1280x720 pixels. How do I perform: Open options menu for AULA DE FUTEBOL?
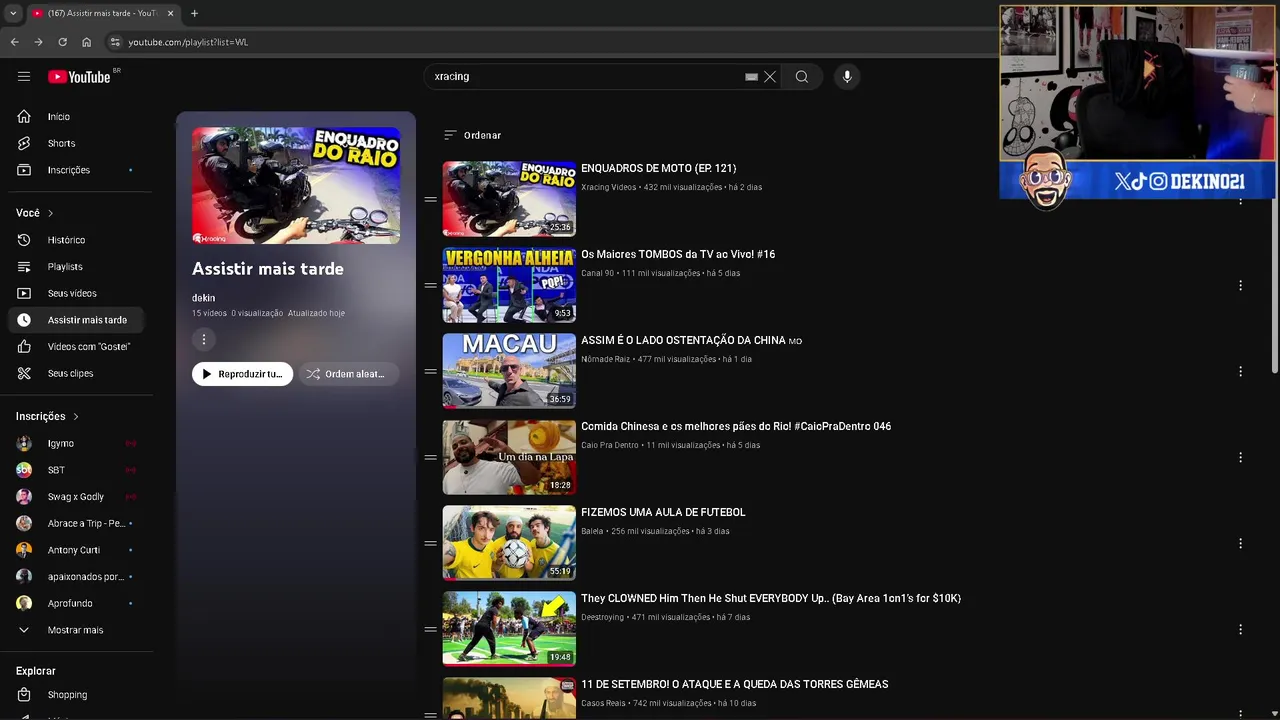pyautogui.click(x=1240, y=543)
